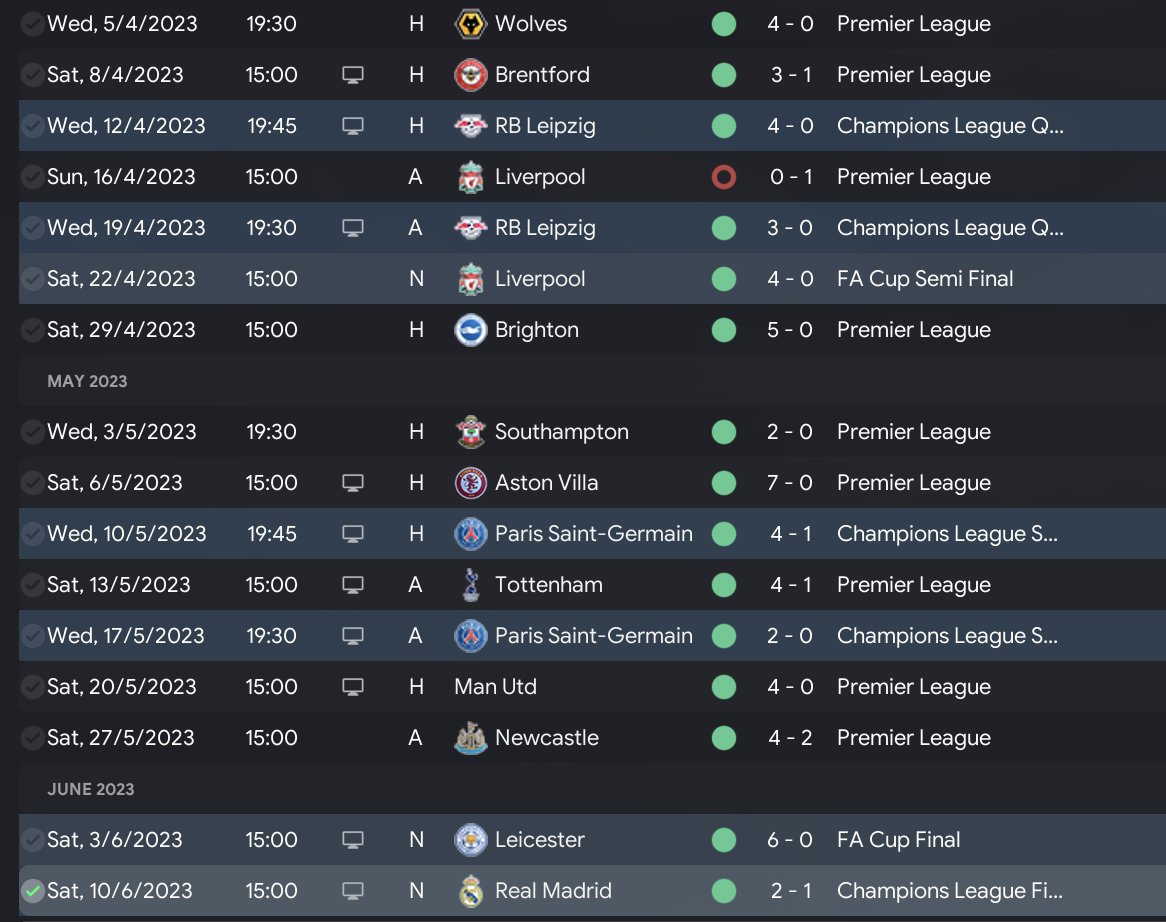Click the Real Madrid club badge
Viewport: 1166px width, 922px height.
pos(470,891)
